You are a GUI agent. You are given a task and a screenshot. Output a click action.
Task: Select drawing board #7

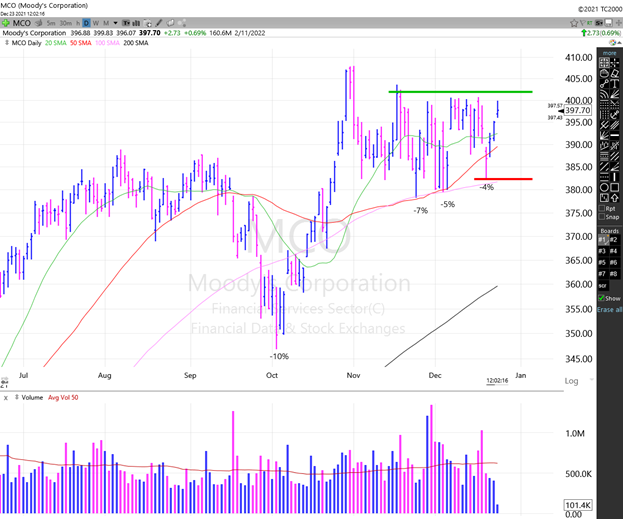coord(603,274)
